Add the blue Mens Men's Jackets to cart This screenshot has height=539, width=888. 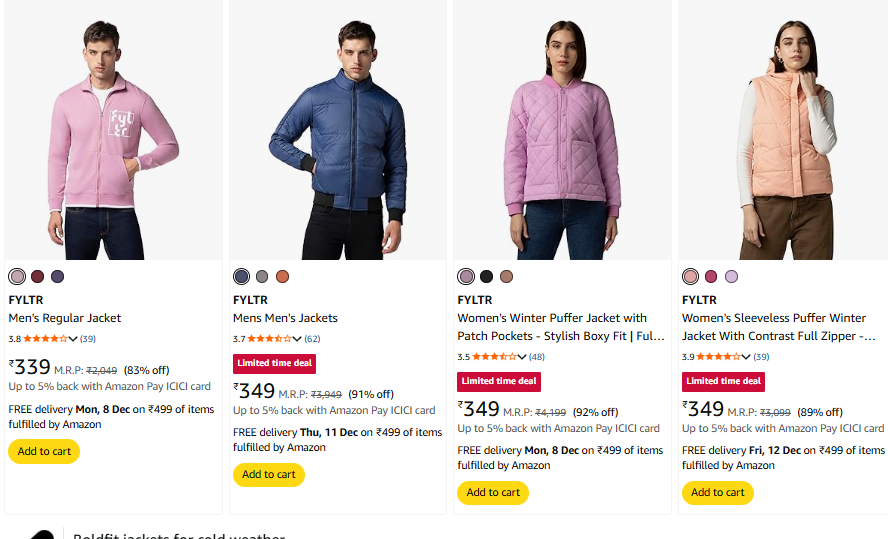(269, 474)
